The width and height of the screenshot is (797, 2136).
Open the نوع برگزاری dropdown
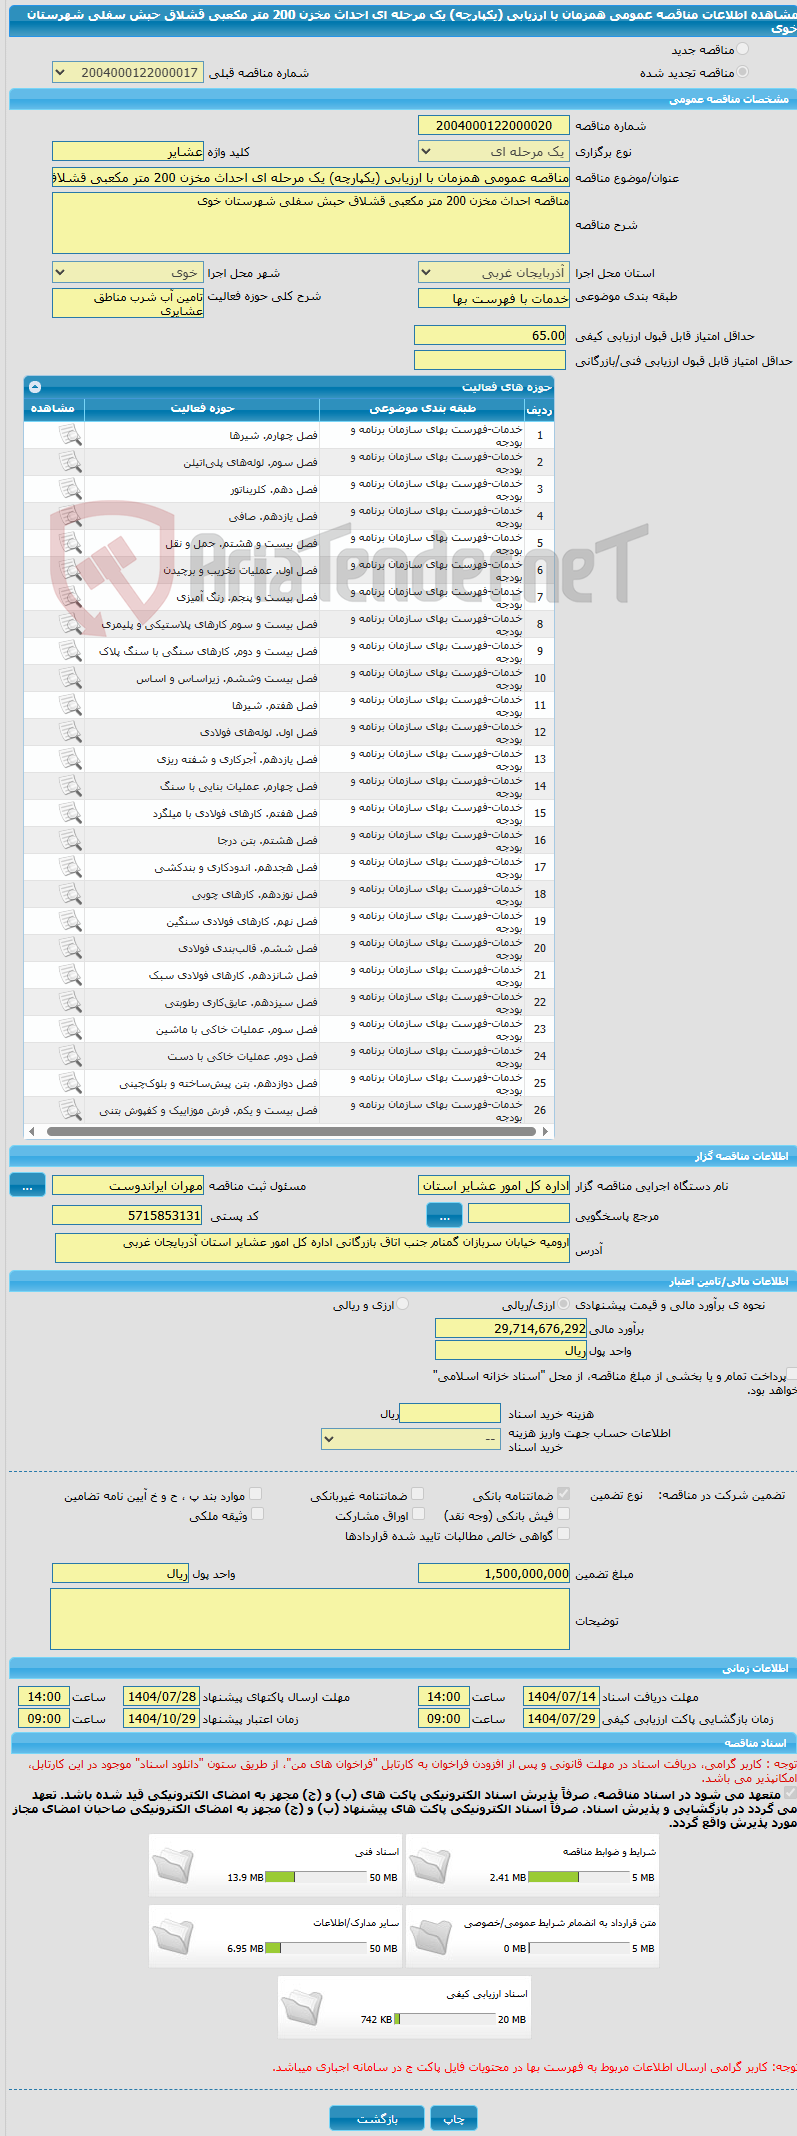click(x=494, y=152)
